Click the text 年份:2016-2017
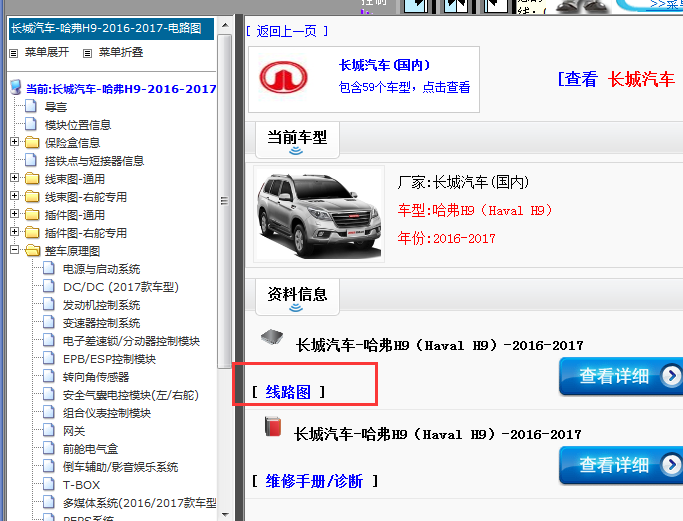Viewport: 683px width, 521px height. 446,238
